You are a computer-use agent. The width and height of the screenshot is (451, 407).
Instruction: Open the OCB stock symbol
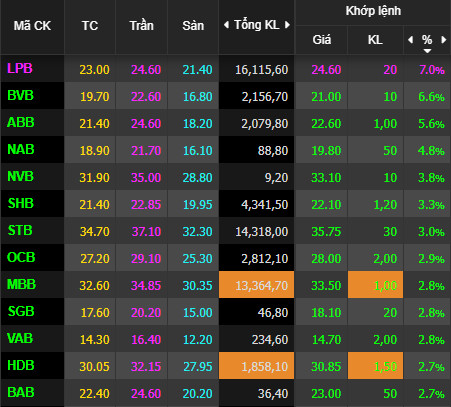point(21,258)
